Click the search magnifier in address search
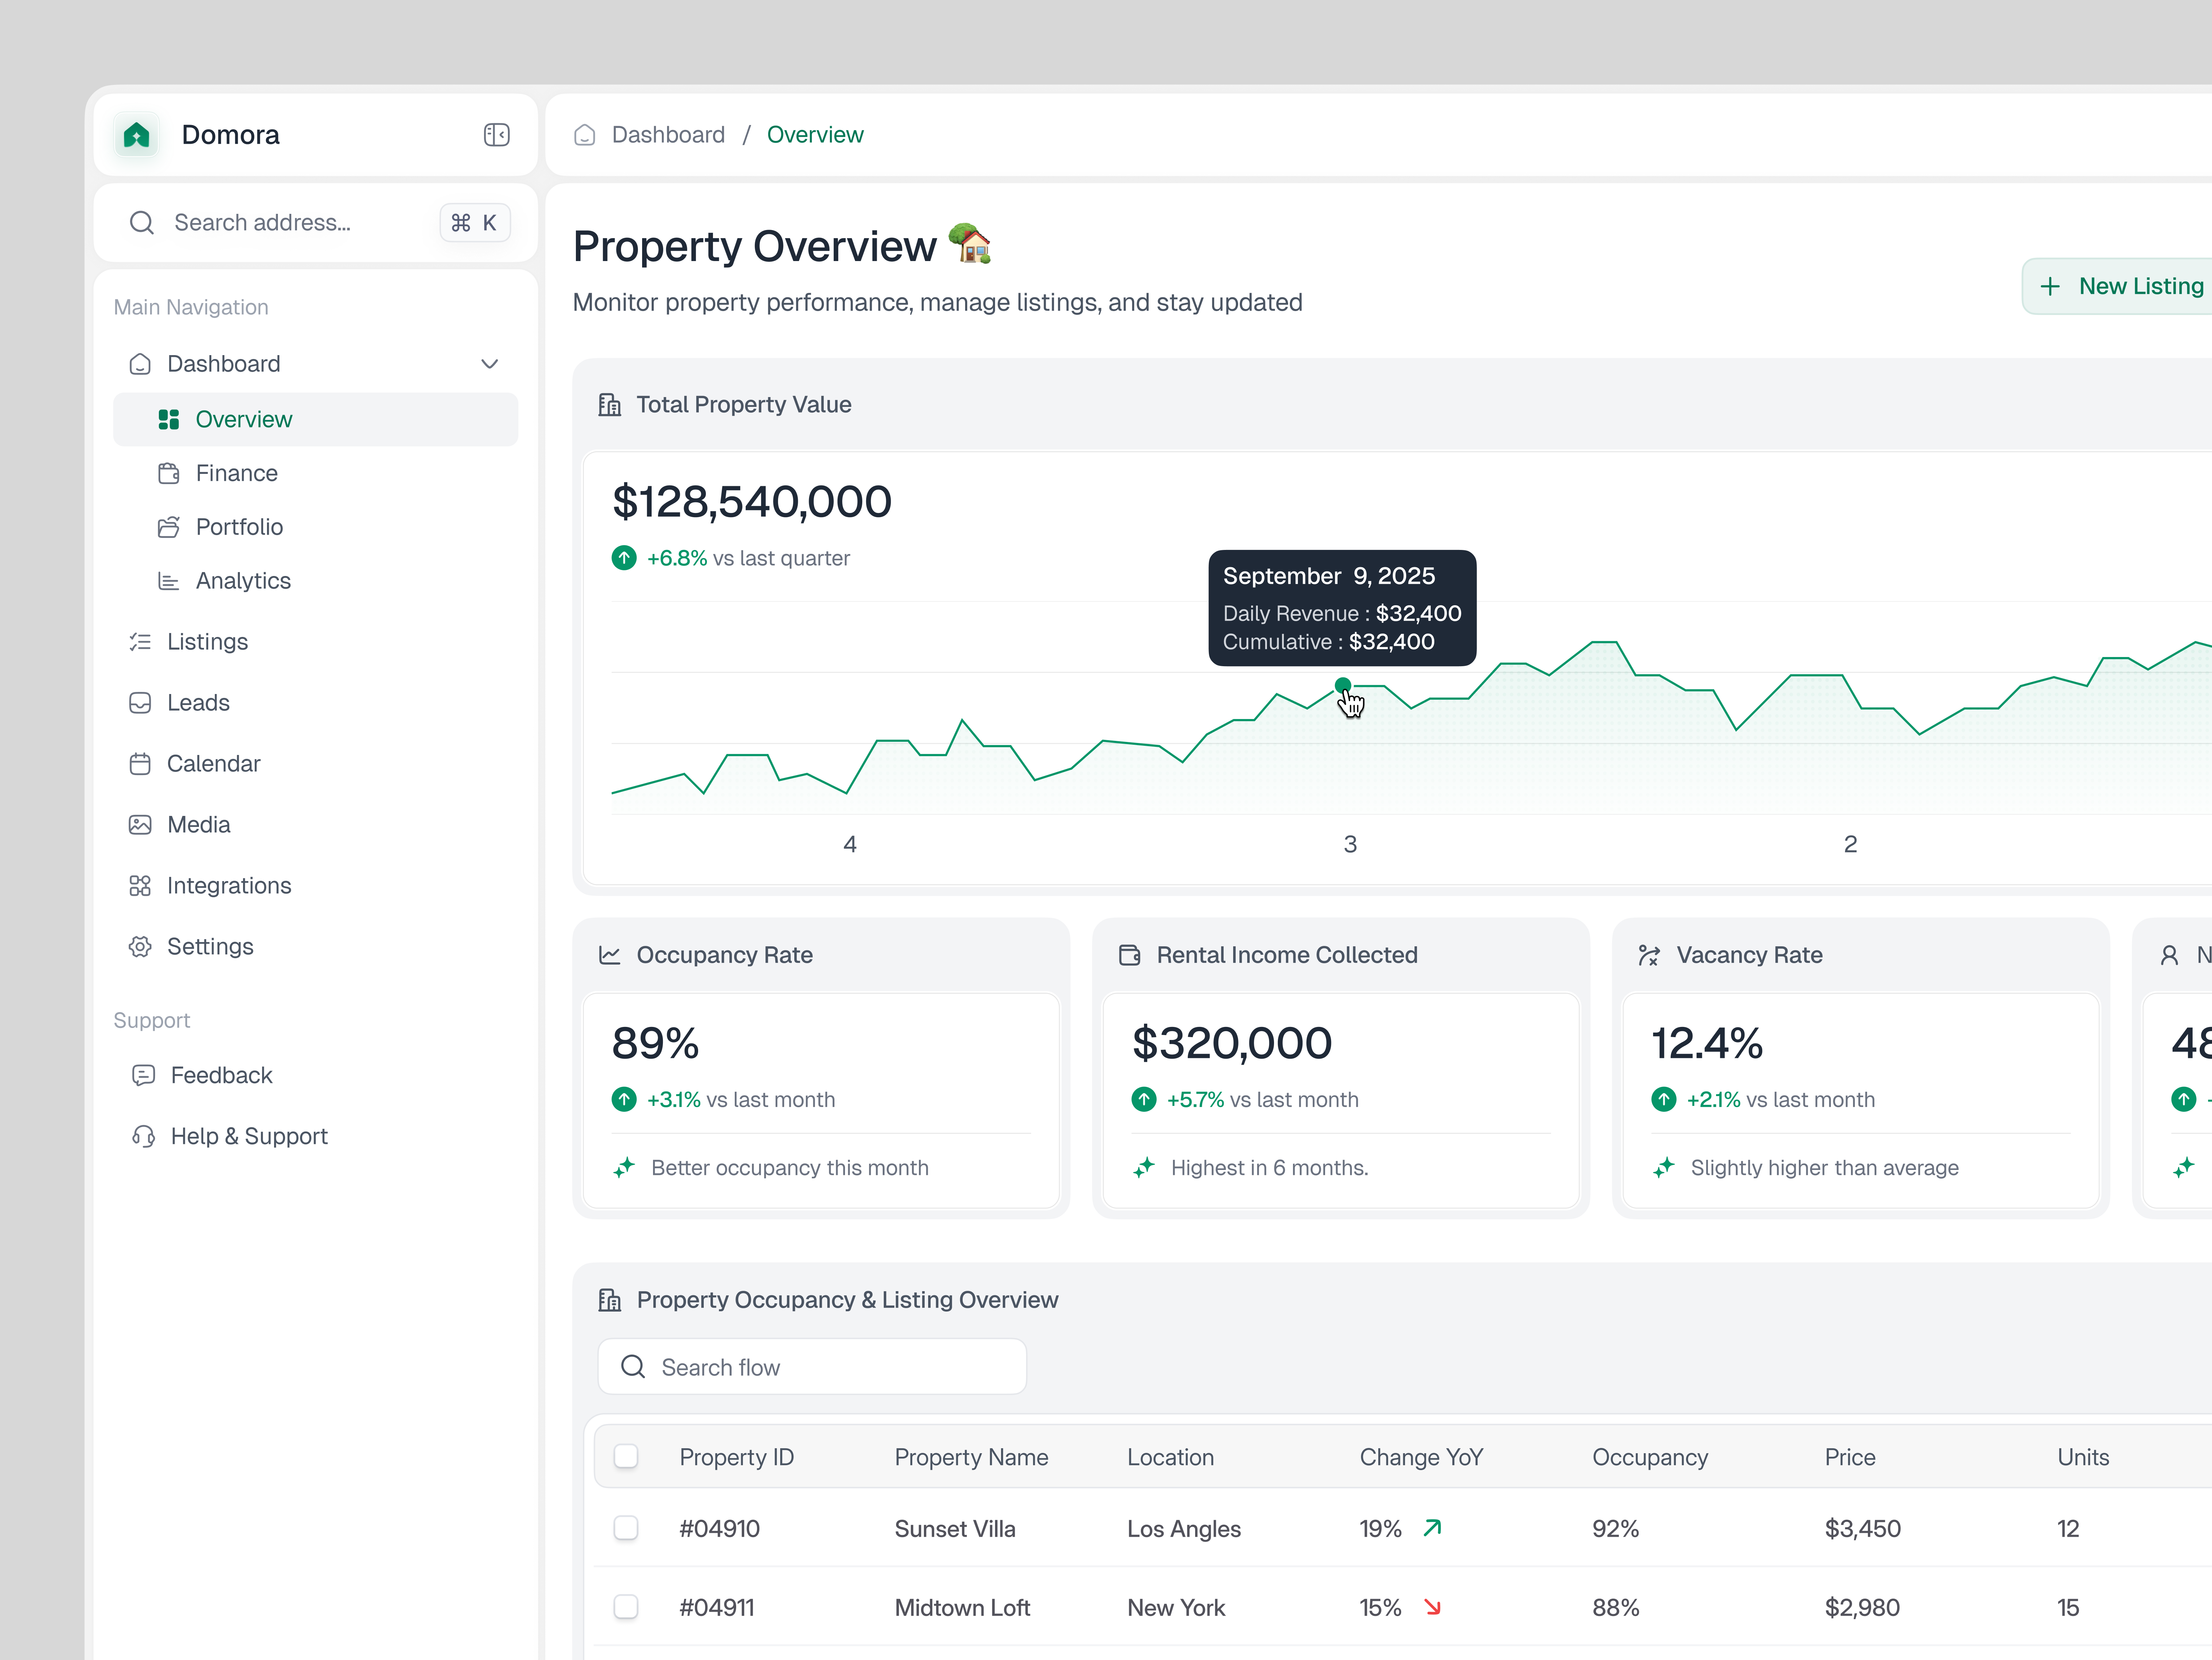The image size is (2212, 1660). click(x=141, y=222)
